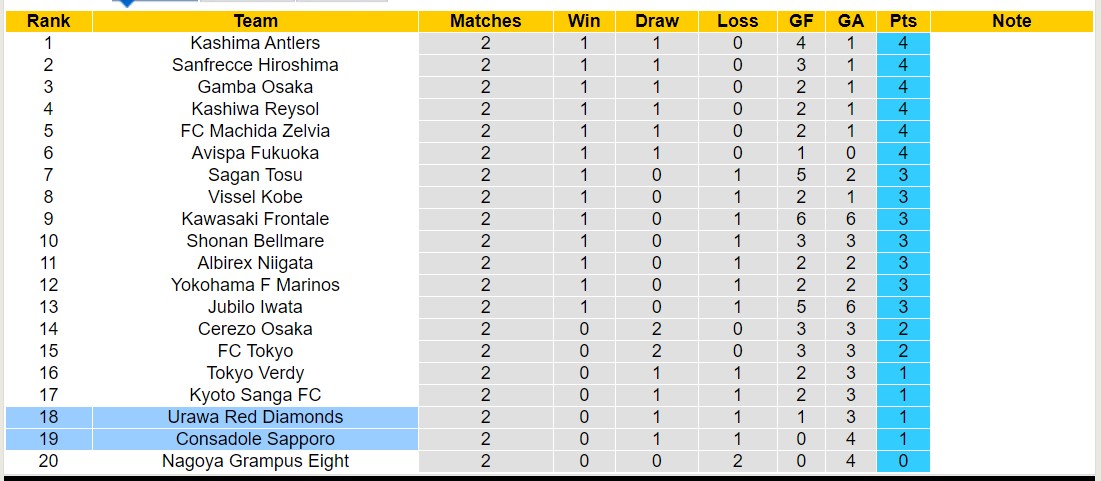Screen dimensions: 1101x481
Task: Click the Matches column header
Action: [x=485, y=21]
